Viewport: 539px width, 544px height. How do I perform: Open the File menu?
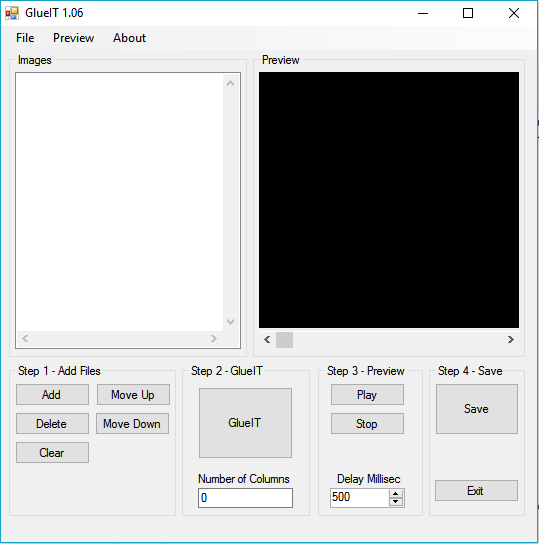(x=25, y=38)
